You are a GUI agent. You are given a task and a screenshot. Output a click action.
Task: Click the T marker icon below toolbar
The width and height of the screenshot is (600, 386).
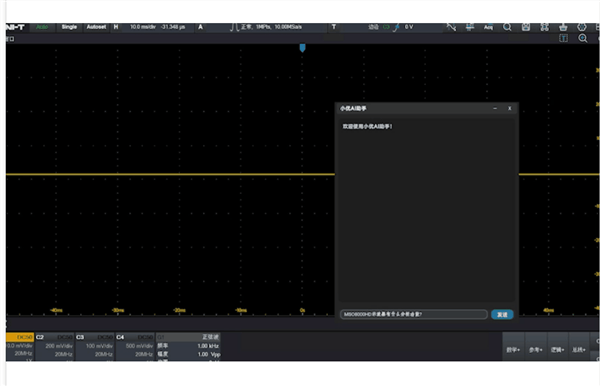(x=563, y=38)
